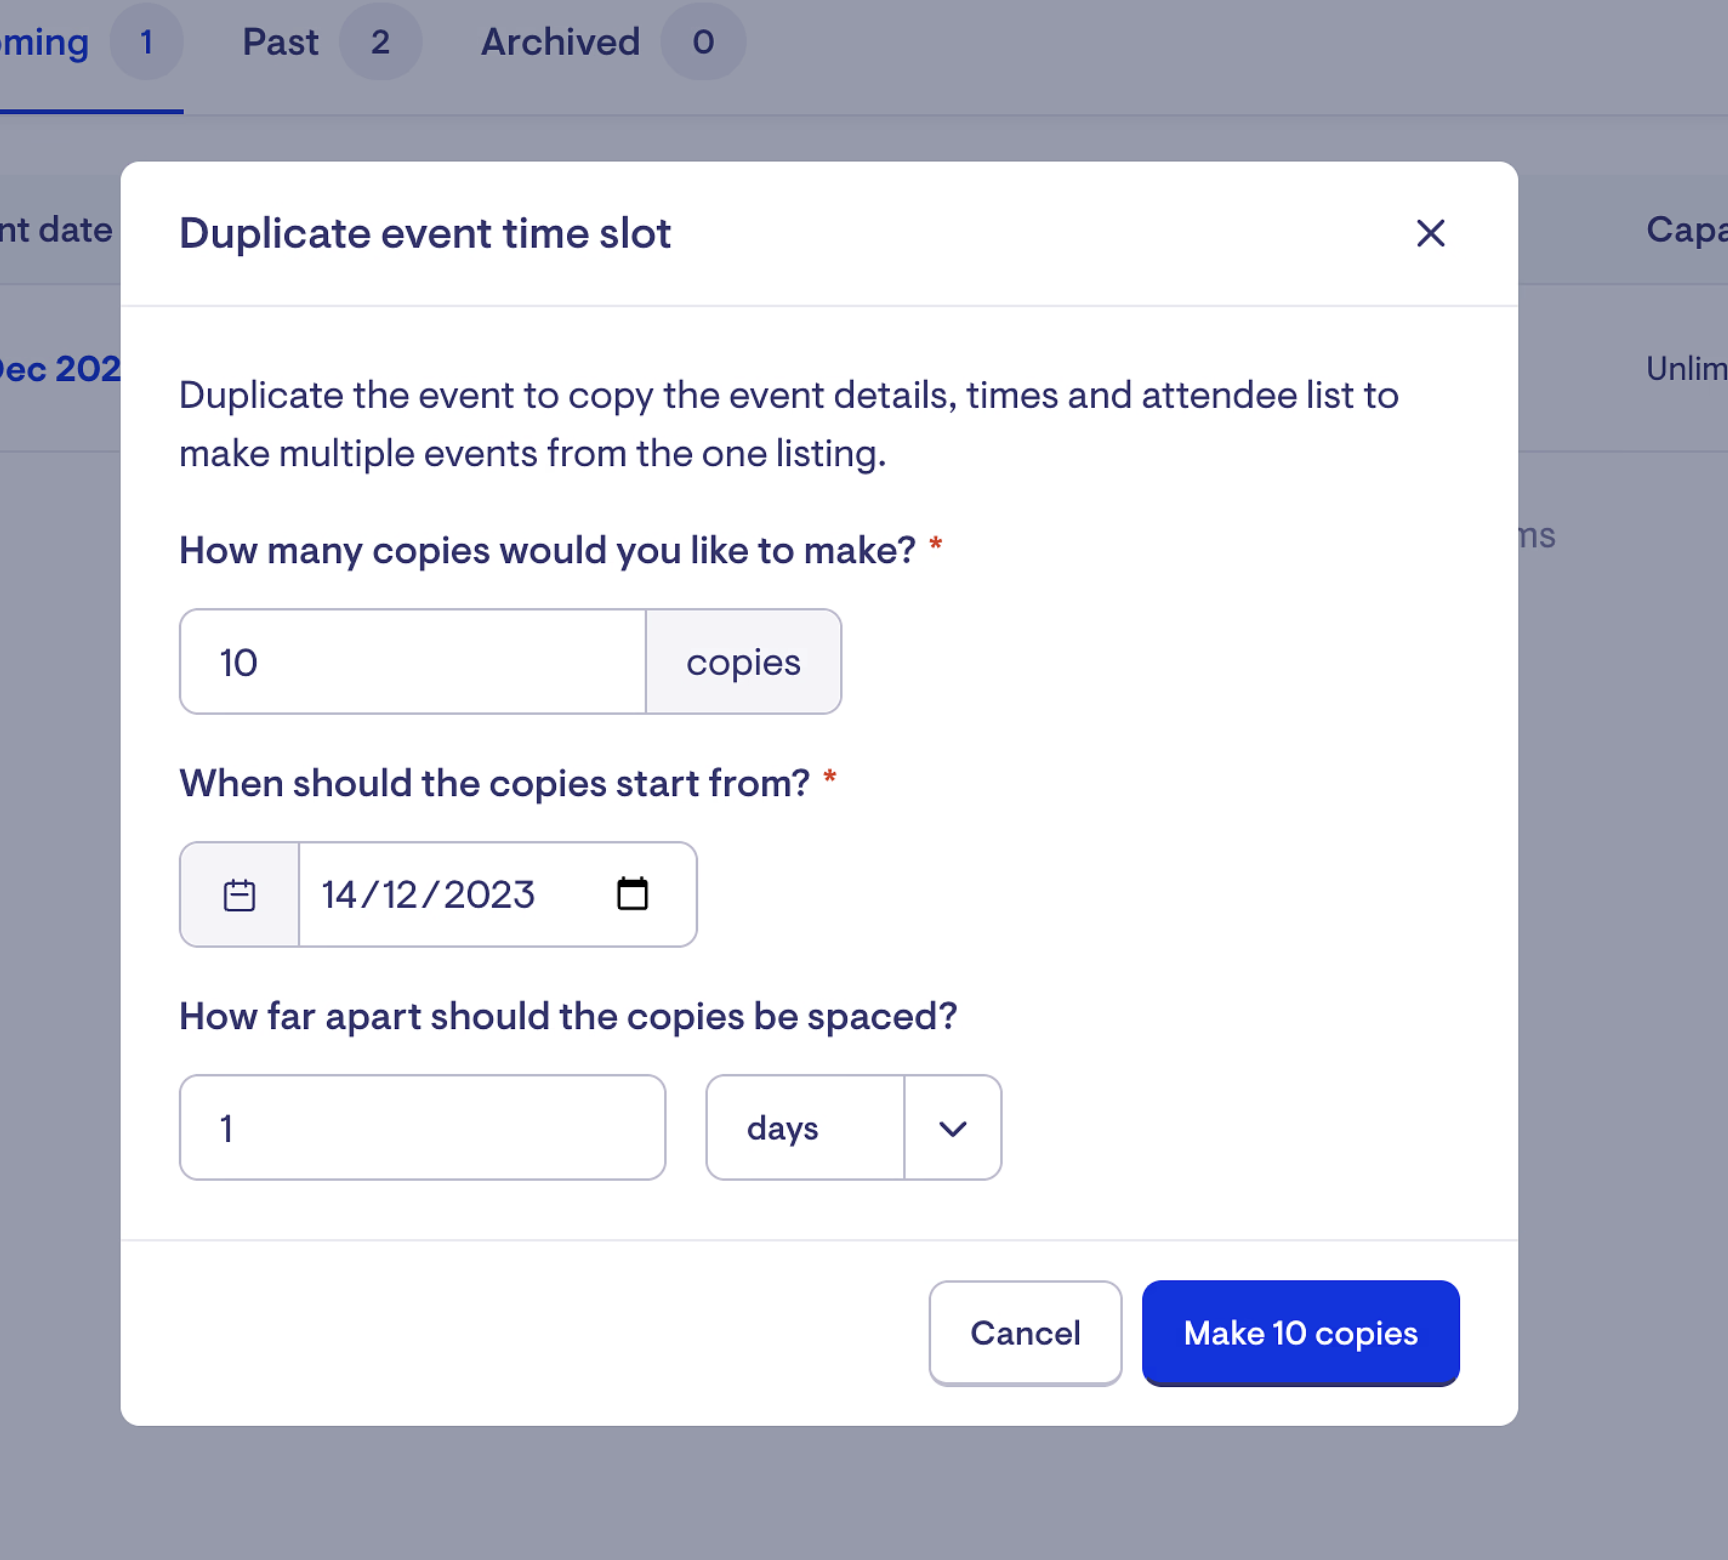Click the calendar icon left of the date

click(x=239, y=895)
